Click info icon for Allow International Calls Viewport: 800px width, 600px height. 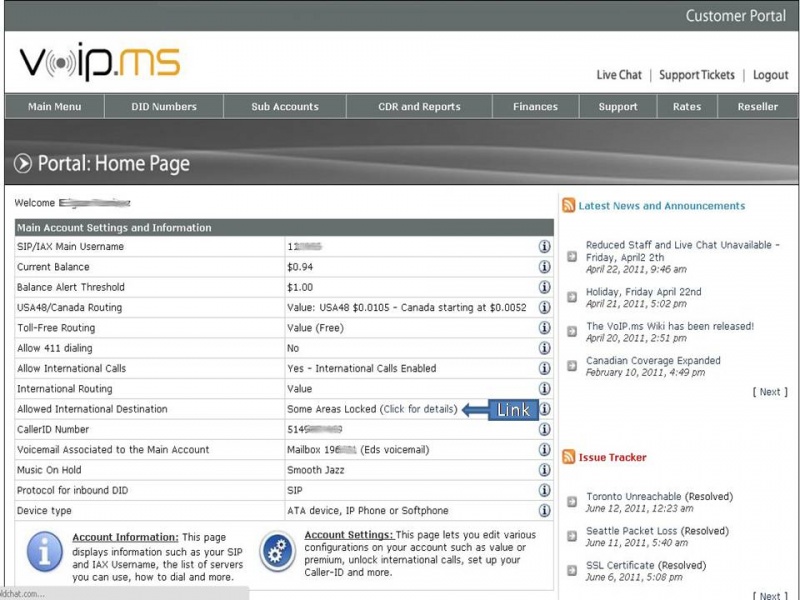(x=544, y=368)
